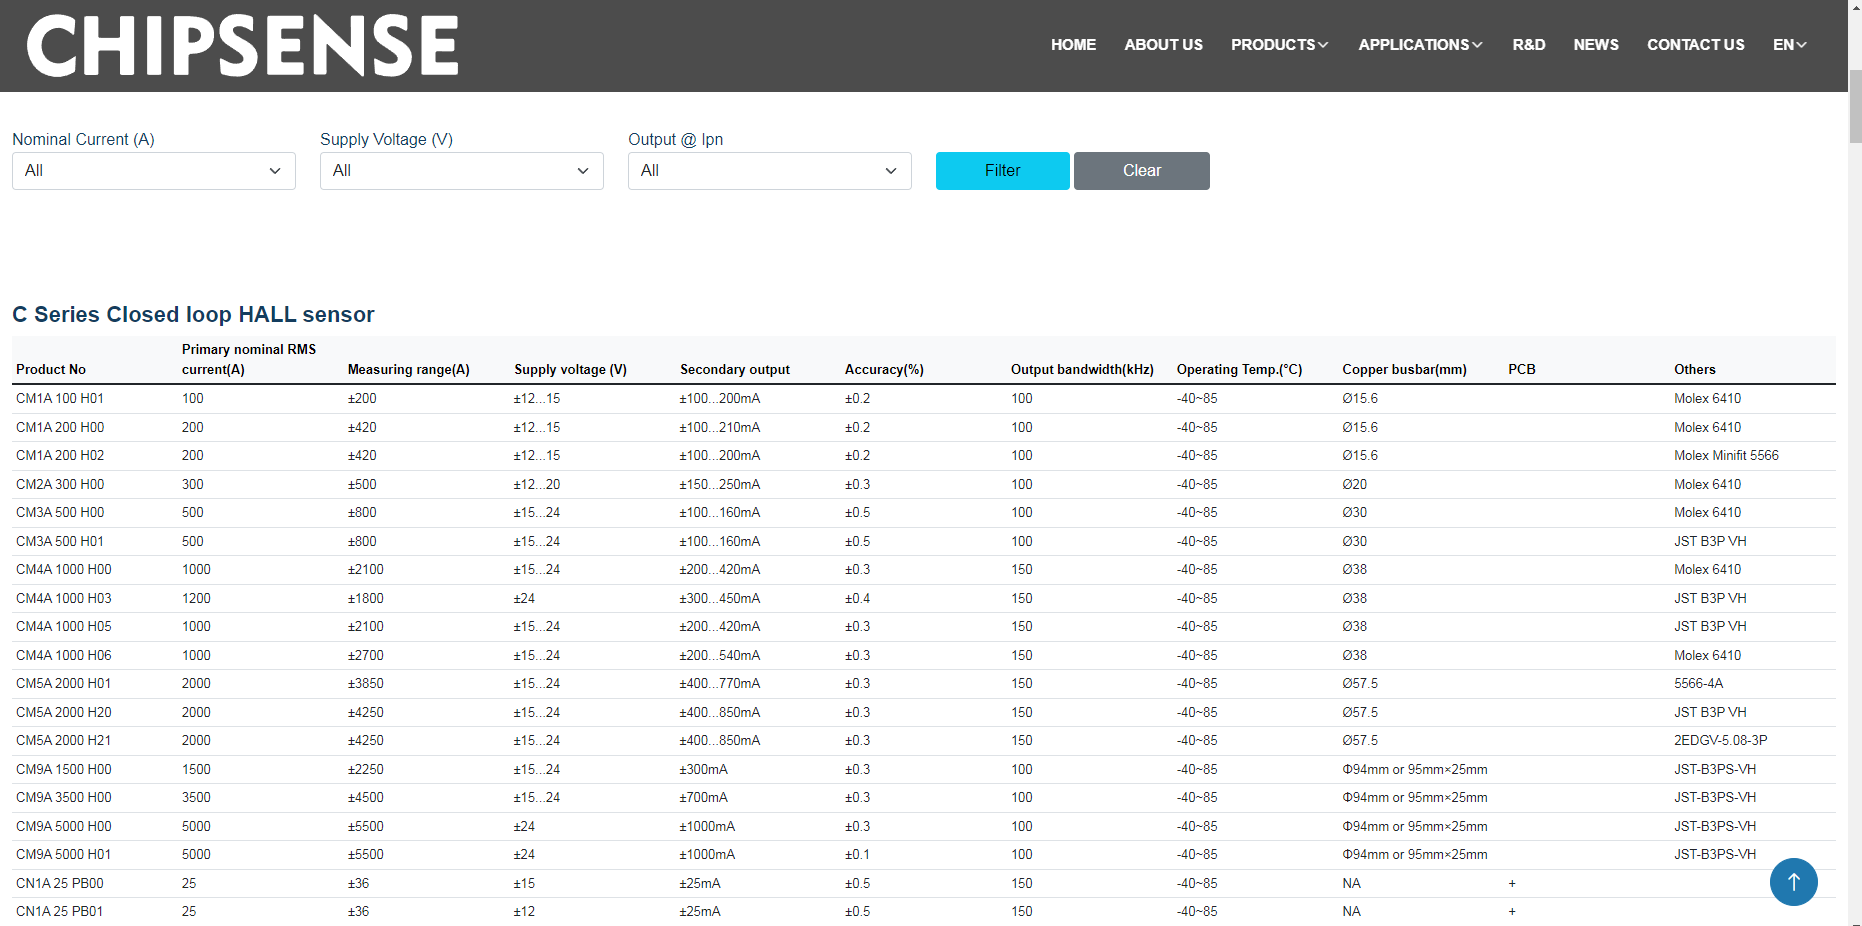Go to CONTACT US page
The height and width of the screenshot is (926, 1862).
pyautogui.click(x=1695, y=45)
